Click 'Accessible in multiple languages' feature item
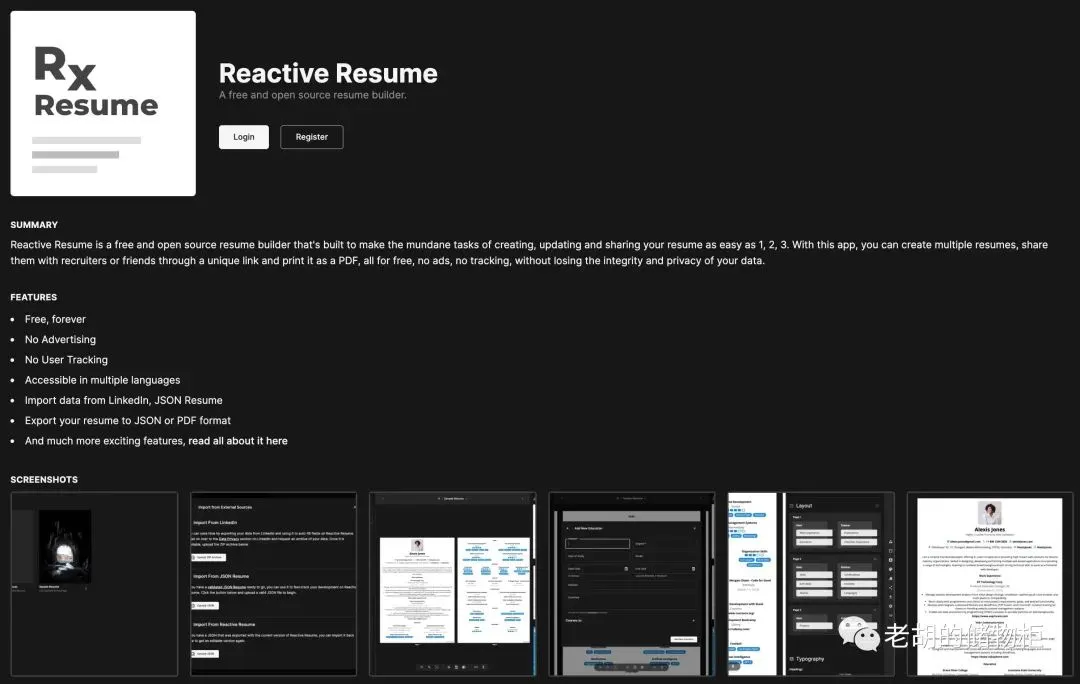 [103, 380]
